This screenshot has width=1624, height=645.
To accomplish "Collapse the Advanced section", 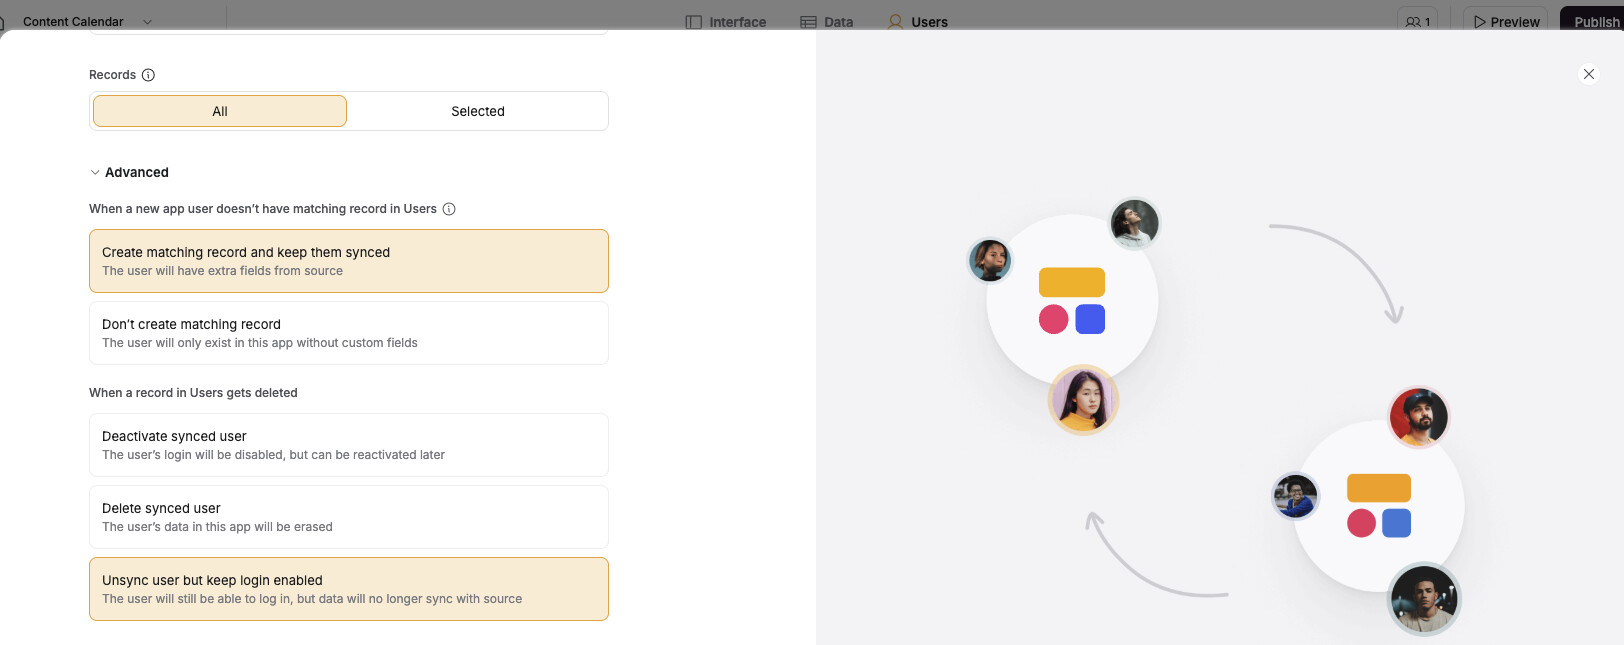I will coord(96,172).
